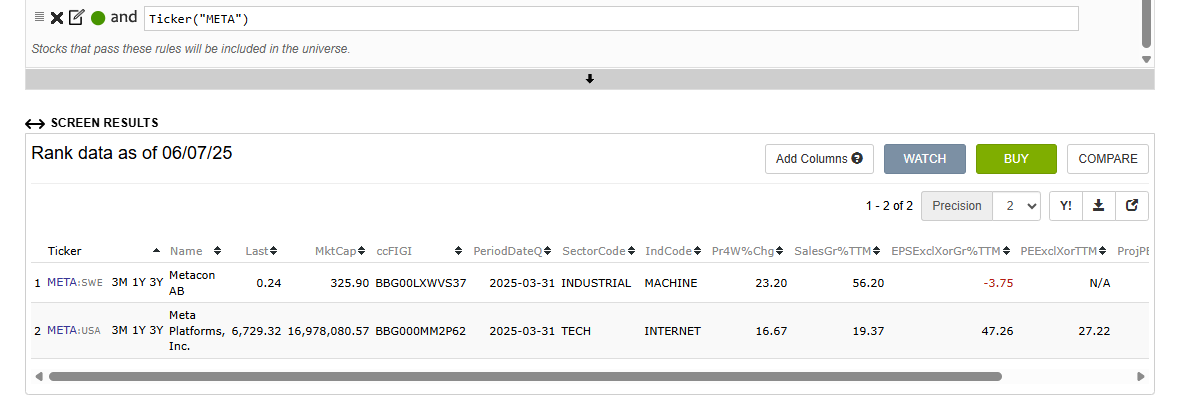Select the 47.26 EPS growth value
The width and height of the screenshot is (1189, 412).
[998, 331]
